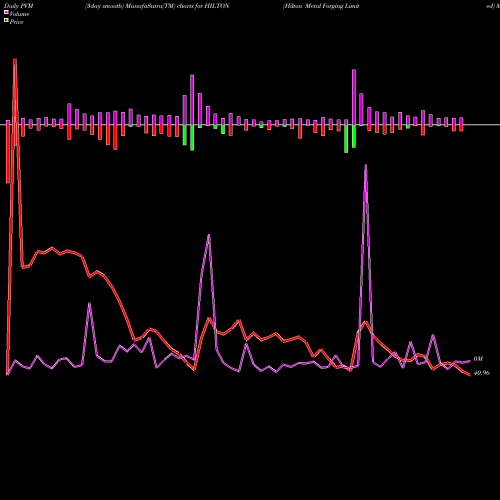The width and height of the screenshot is (500, 500).
Task: Click the Daily PVM title text
Action: [19, 6]
